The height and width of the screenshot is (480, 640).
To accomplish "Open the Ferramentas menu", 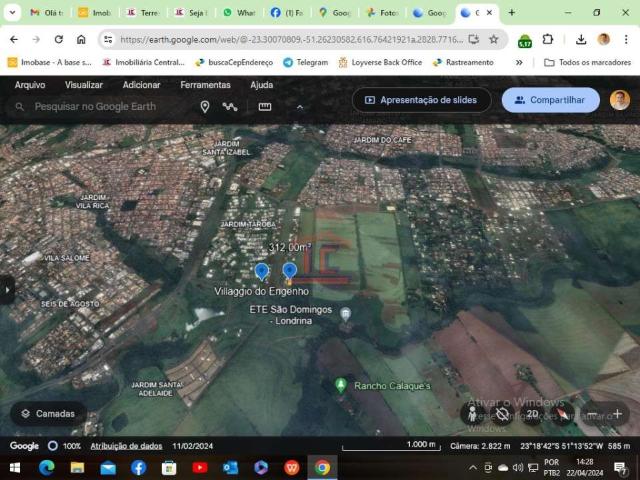I will pos(205,85).
